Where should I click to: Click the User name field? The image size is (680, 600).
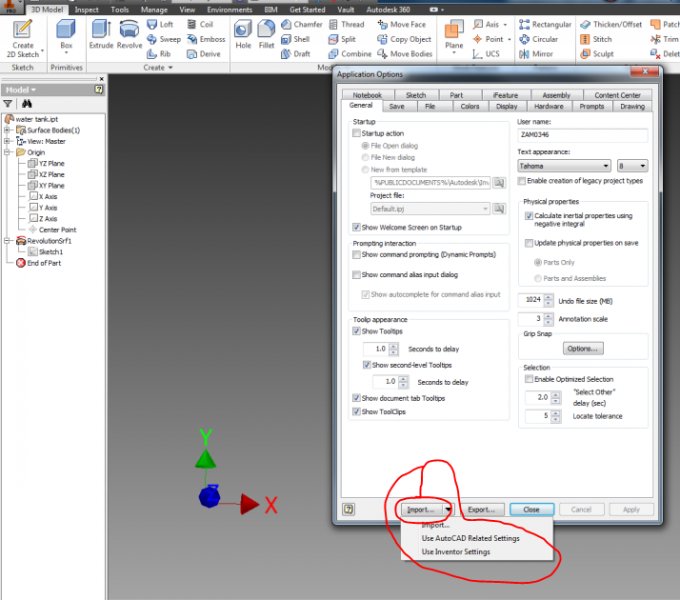(583, 135)
